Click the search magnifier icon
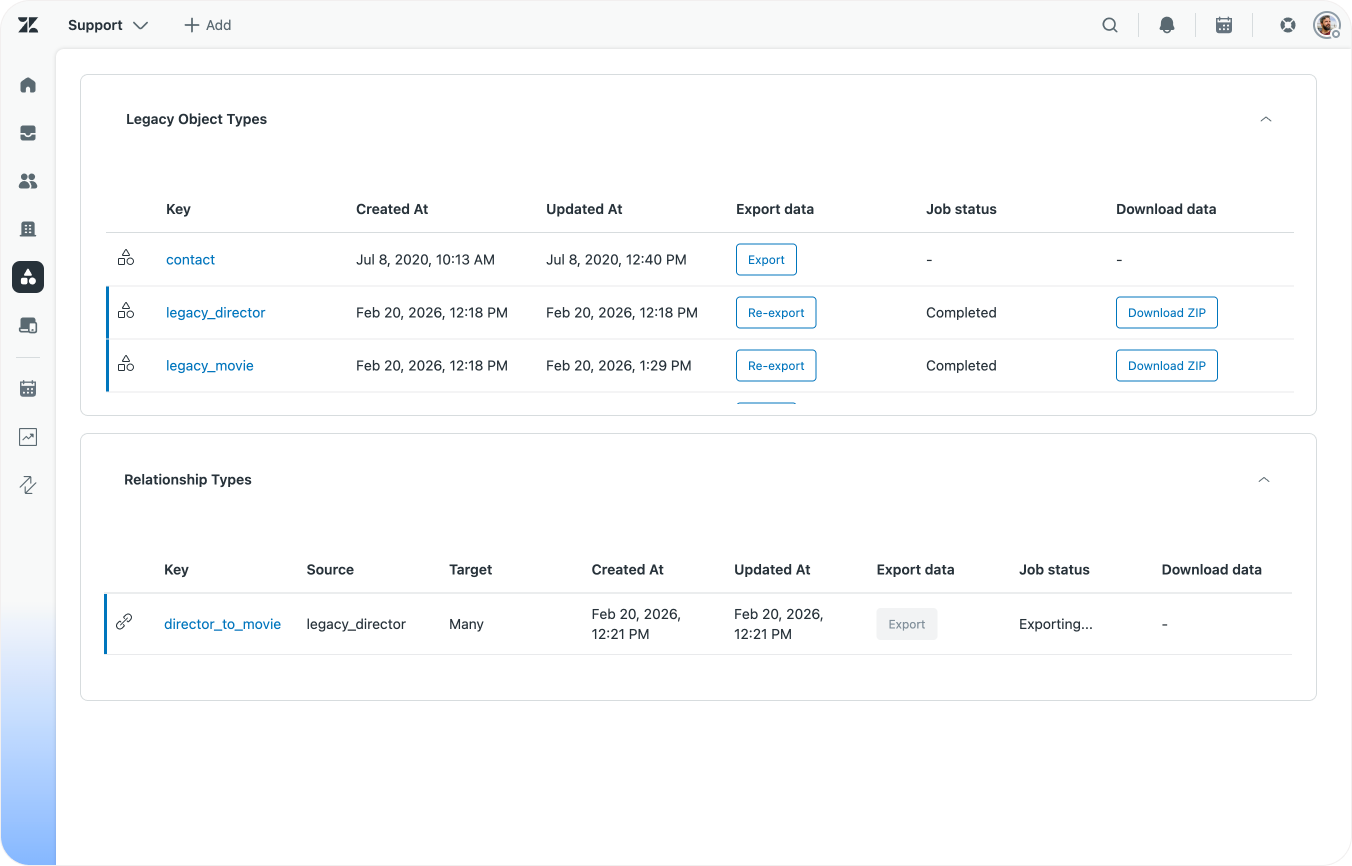 [x=1110, y=25]
